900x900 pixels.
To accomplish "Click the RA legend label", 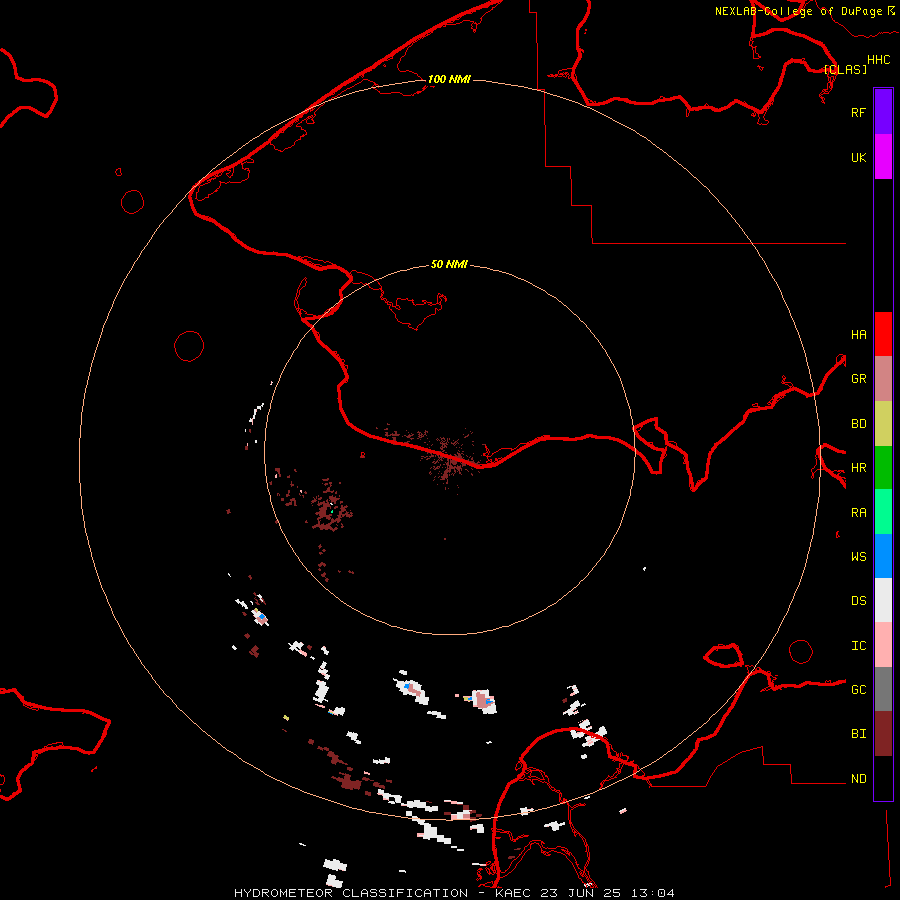I will click(858, 513).
